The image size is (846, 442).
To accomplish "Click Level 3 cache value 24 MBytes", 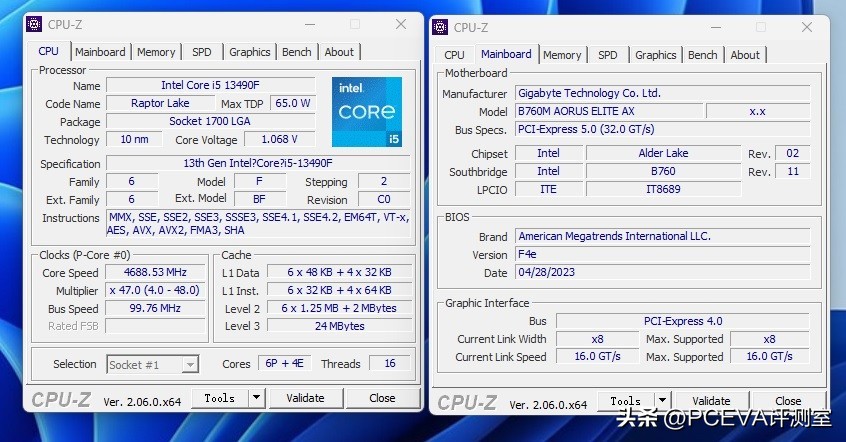I will 339,326.
